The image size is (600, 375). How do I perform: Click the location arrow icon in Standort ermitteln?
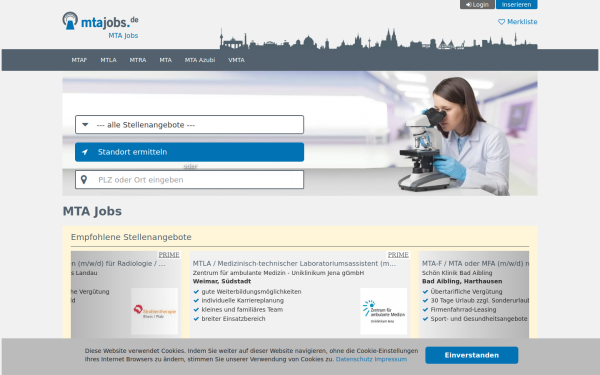point(85,152)
